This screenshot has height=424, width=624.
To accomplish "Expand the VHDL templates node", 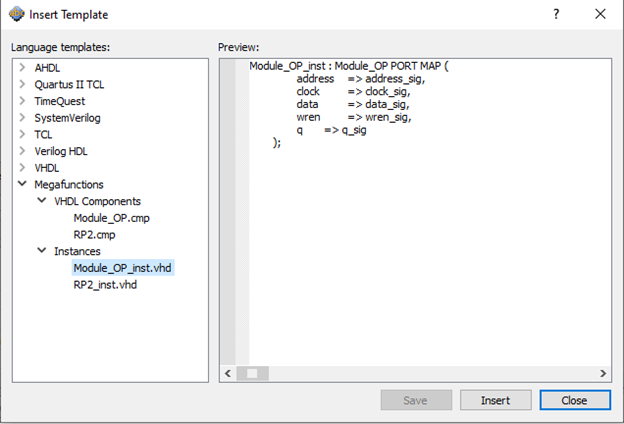I will (23, 168).
